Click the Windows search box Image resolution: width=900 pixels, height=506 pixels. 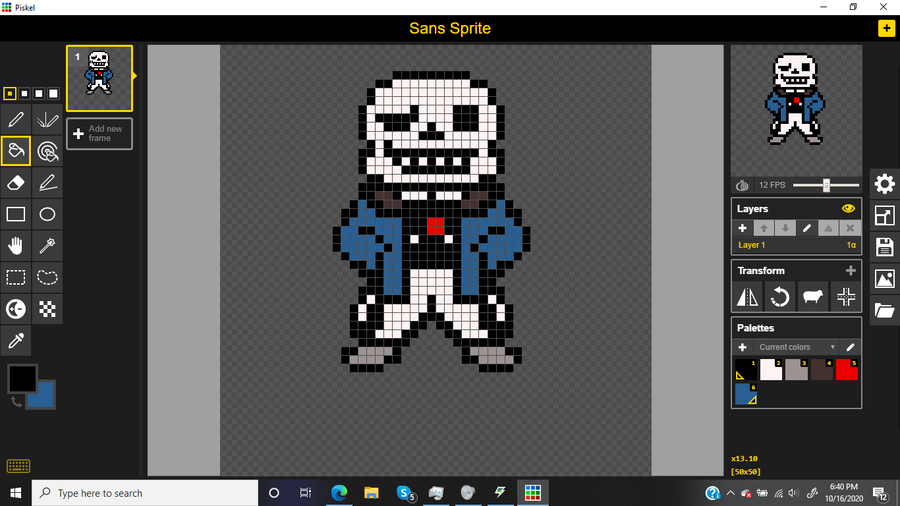click(x=145, y=493)
